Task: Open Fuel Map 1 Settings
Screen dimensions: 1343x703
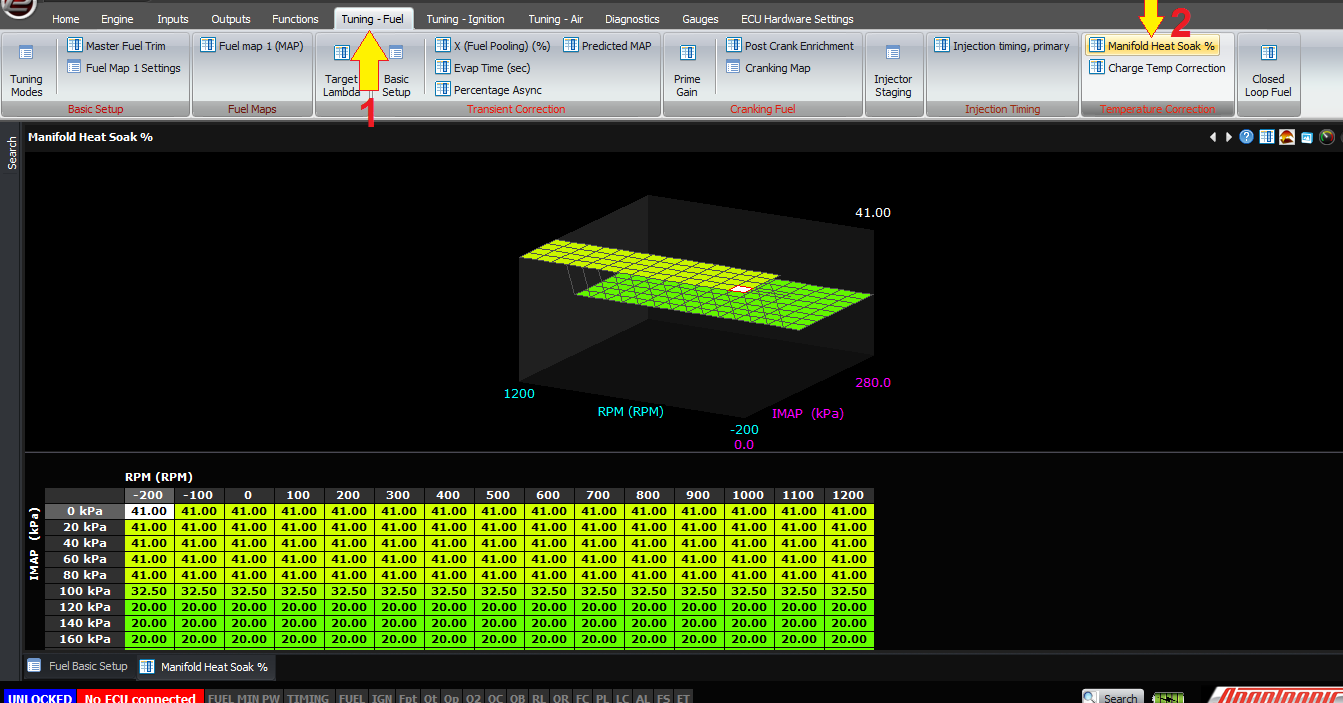Action: (x=124, y=68)
